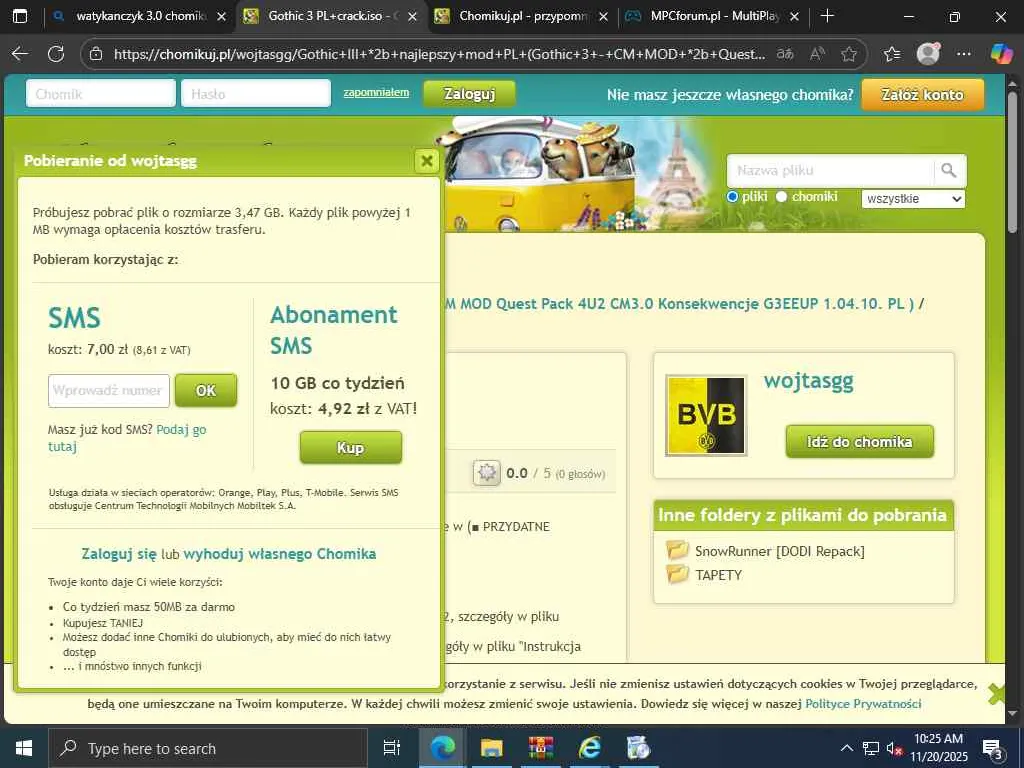Open Internet Explorer from taskbar
Image resolution: width=1024 pixels, height=768 pixels.
point(590,748)
